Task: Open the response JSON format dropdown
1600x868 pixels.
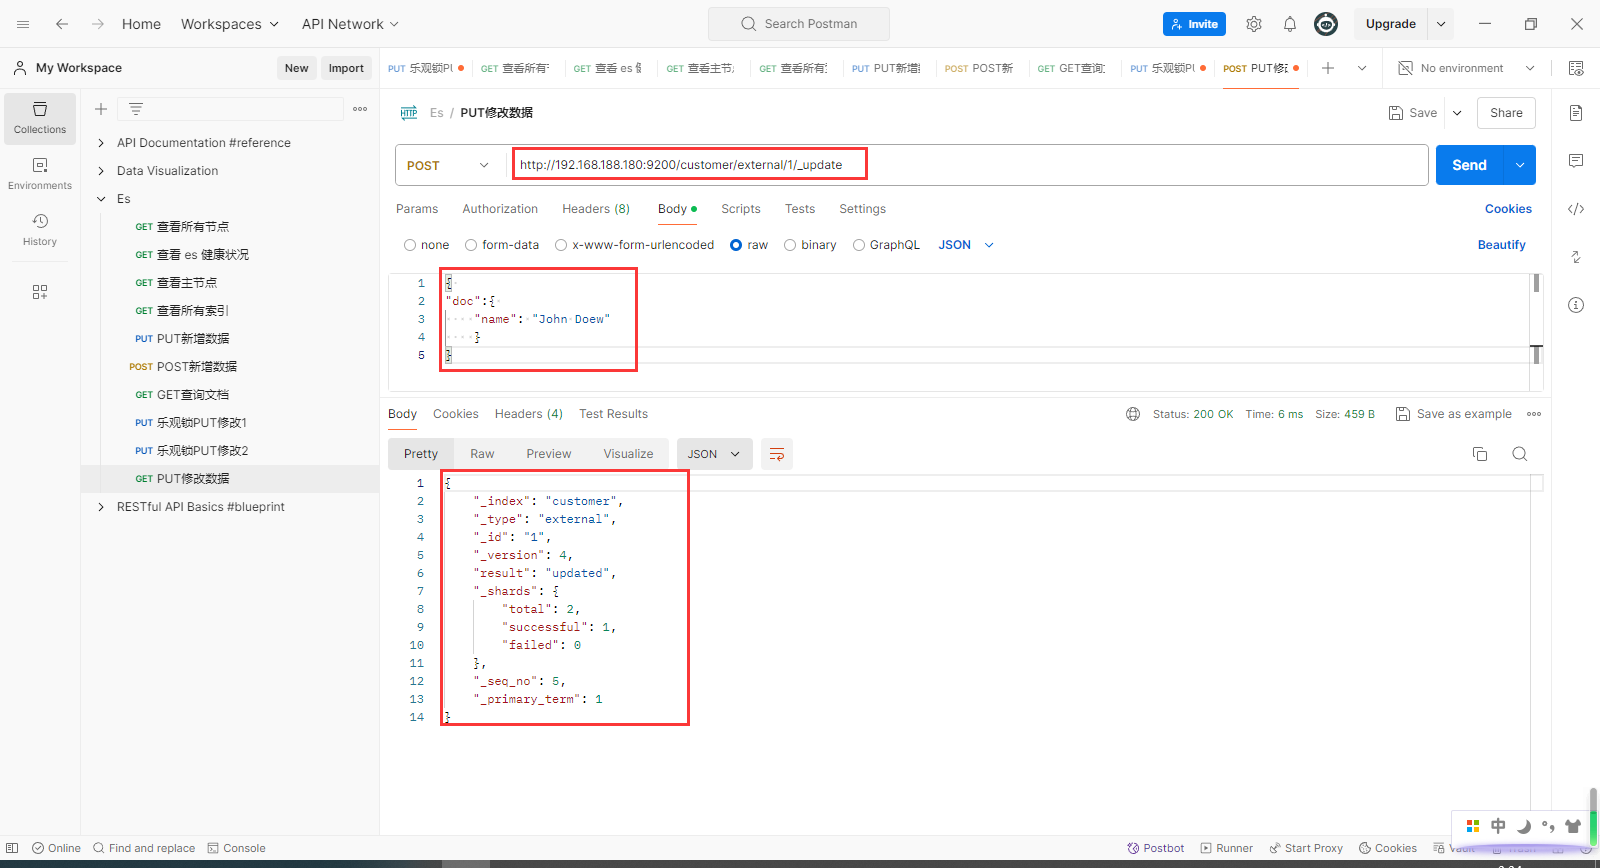Action: (714, 454)
